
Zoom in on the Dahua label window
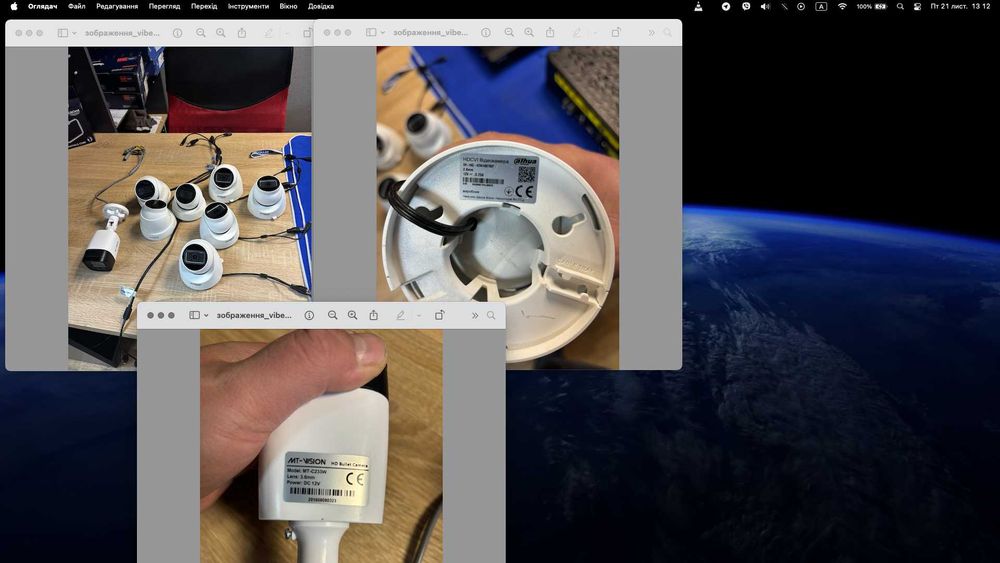(529, 32)
